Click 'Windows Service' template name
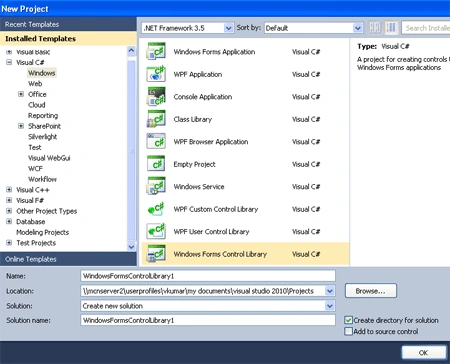 pos(199,187)
